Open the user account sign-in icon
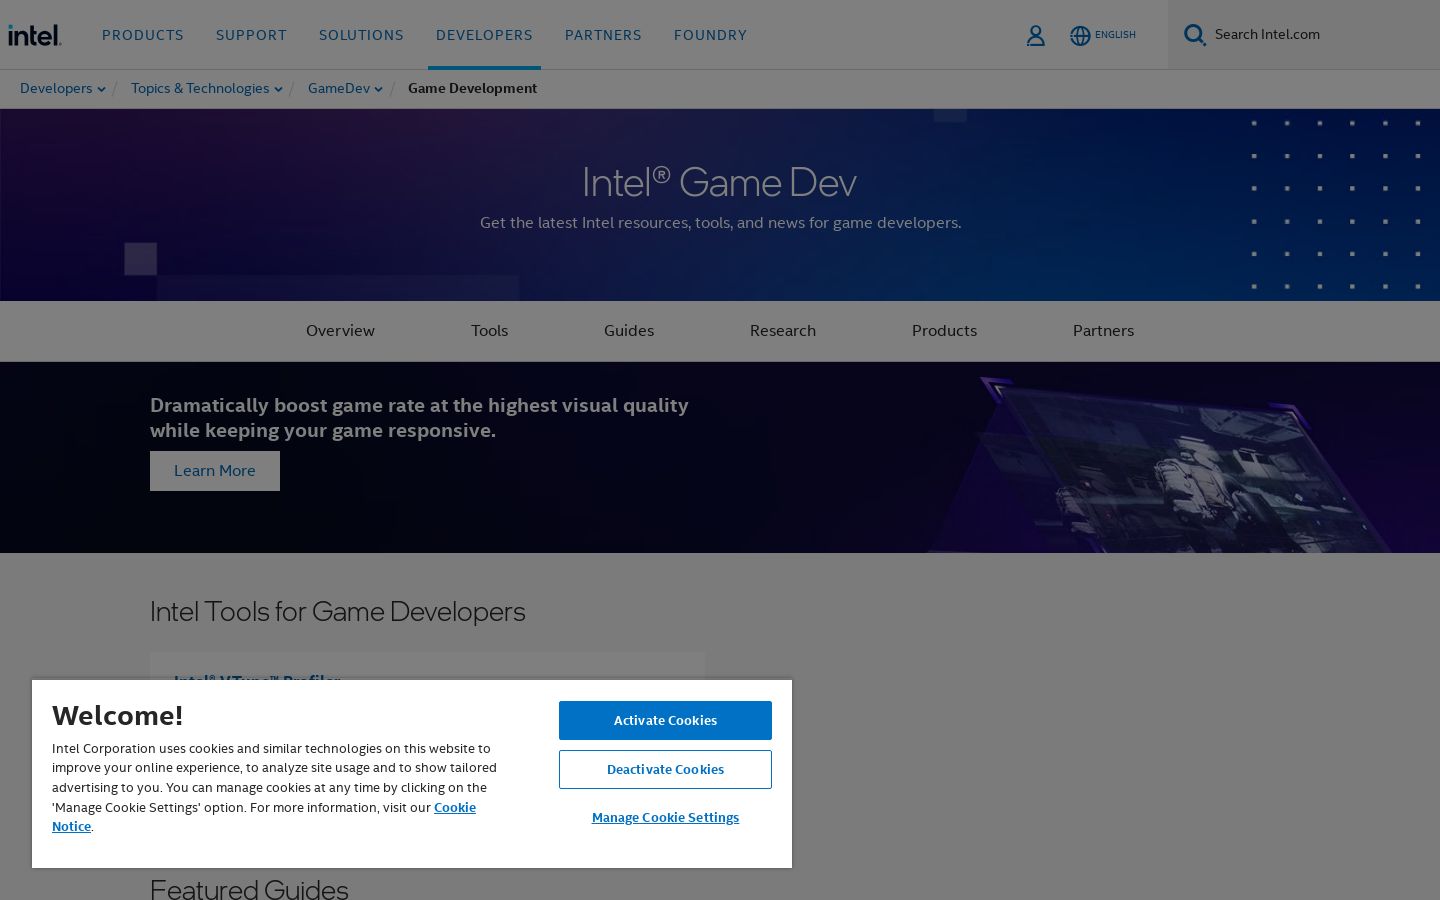 pos(1036,35)
